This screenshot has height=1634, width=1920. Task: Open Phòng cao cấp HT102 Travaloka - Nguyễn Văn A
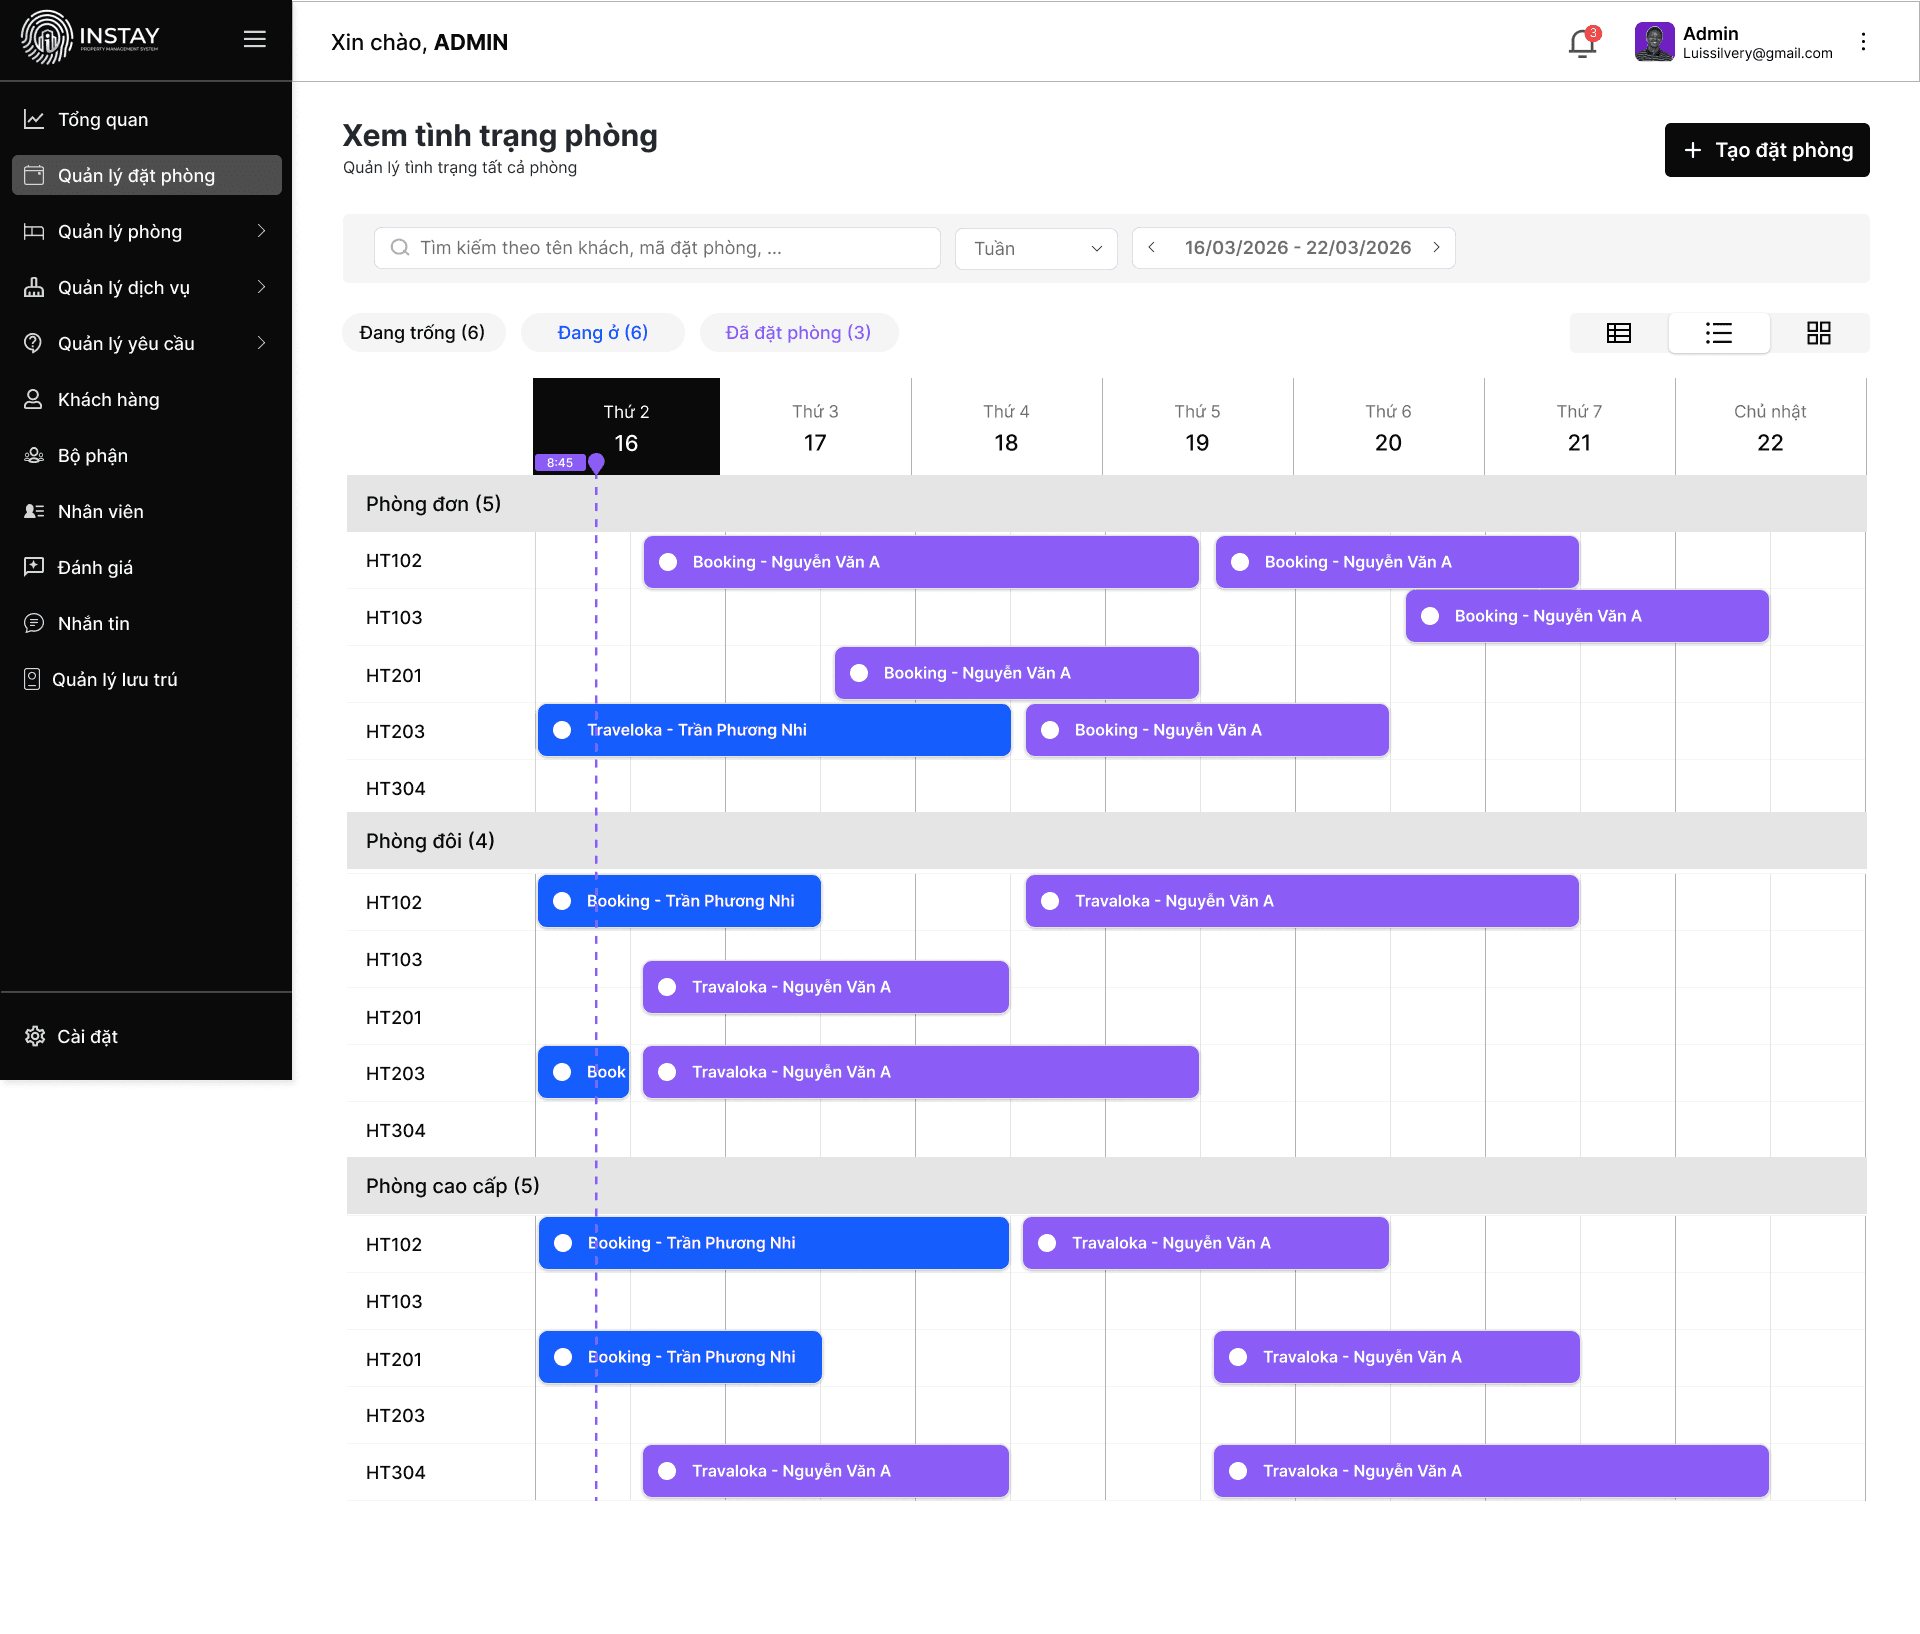tap(1206, 1243)
